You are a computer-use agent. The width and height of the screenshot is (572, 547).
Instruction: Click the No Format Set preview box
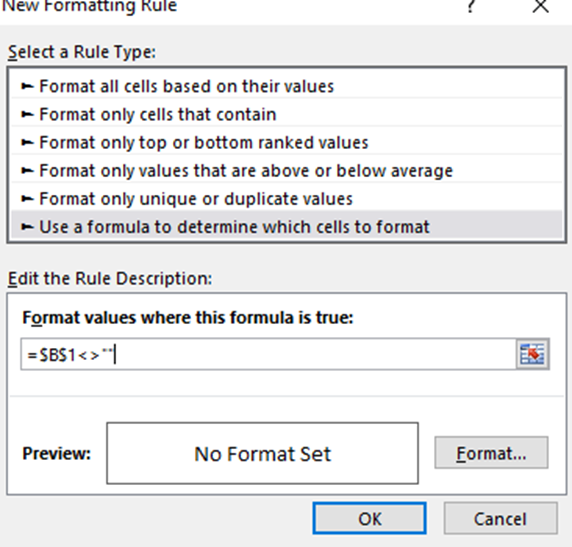(262, 453)
